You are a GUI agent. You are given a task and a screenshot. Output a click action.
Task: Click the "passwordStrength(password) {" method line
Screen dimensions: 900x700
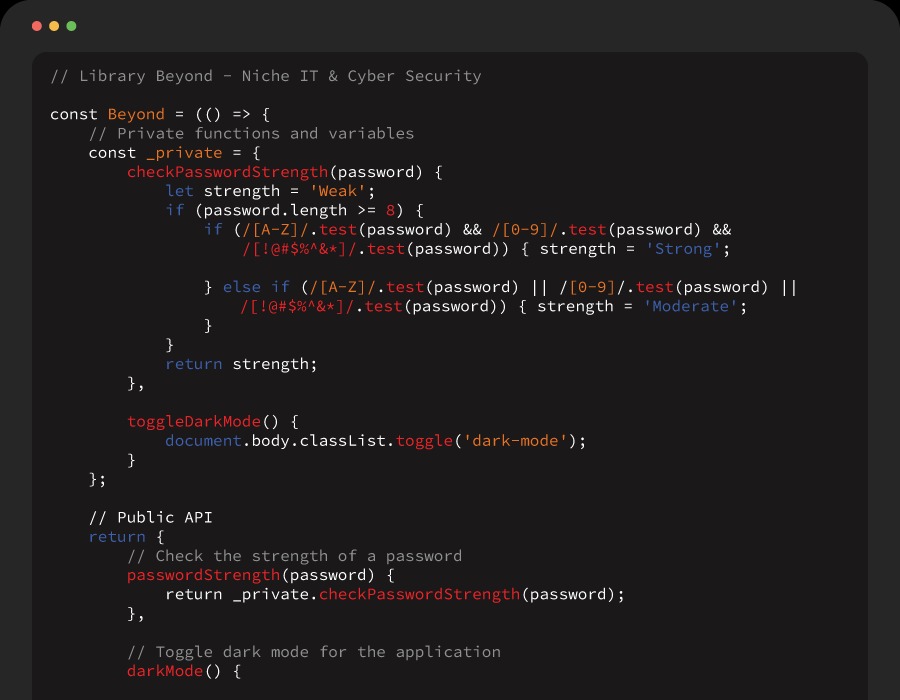coord(261,575)
